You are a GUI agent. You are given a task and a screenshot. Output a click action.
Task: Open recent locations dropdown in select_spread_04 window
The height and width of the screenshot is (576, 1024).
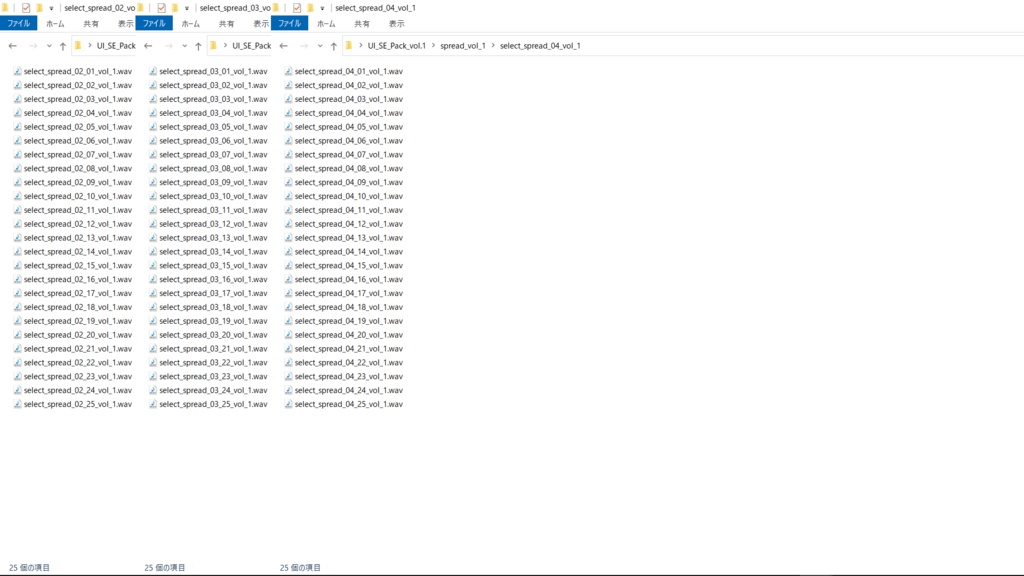[320, 46]
